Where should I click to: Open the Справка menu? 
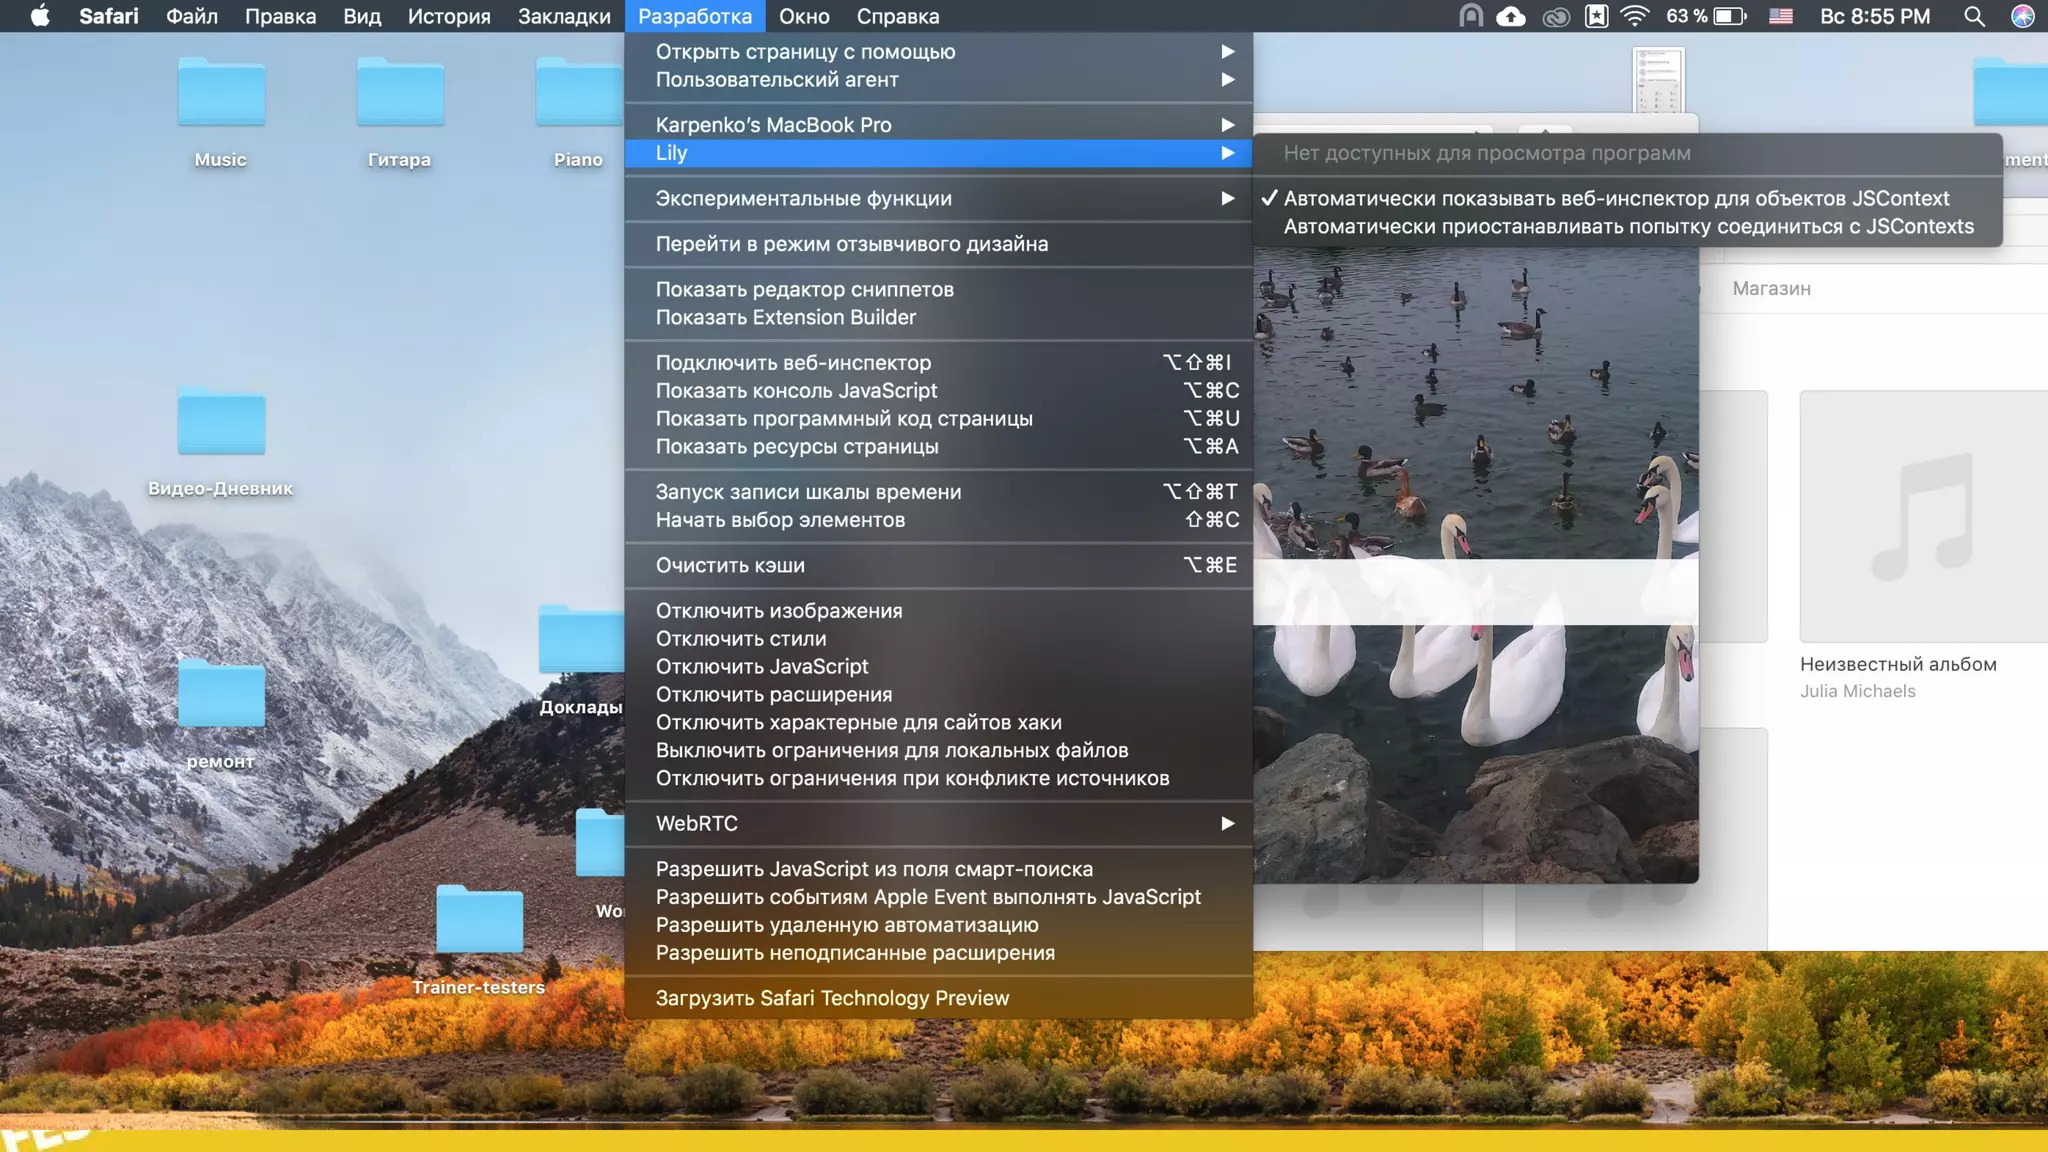pos(898,16)
